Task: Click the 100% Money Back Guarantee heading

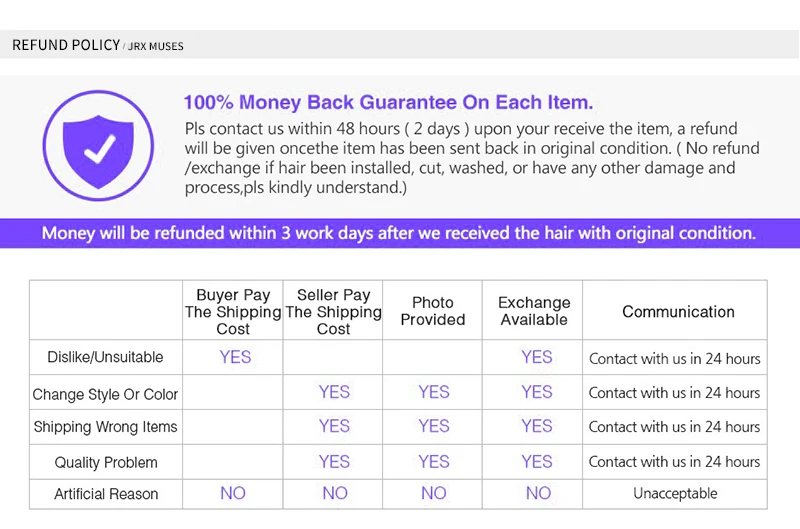Action: [x=388, y=102]
